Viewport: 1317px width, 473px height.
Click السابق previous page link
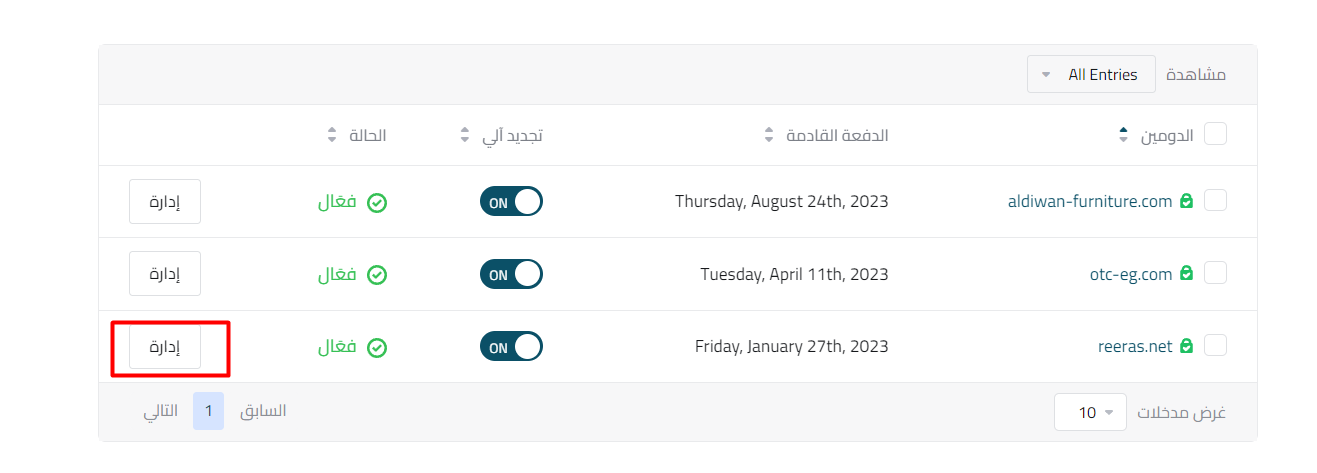click(263, 411)
